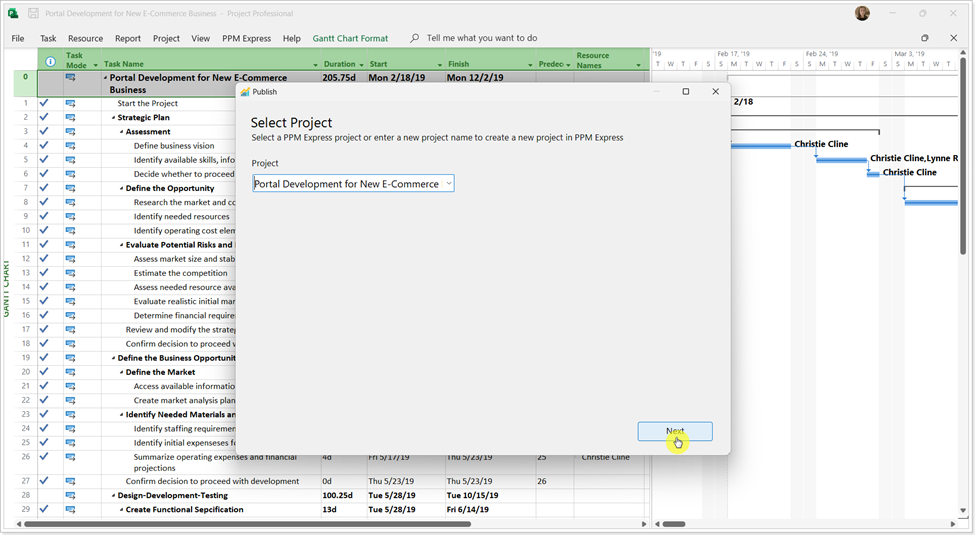Open Task Name column filter arrow

click(x=315, y=65)
